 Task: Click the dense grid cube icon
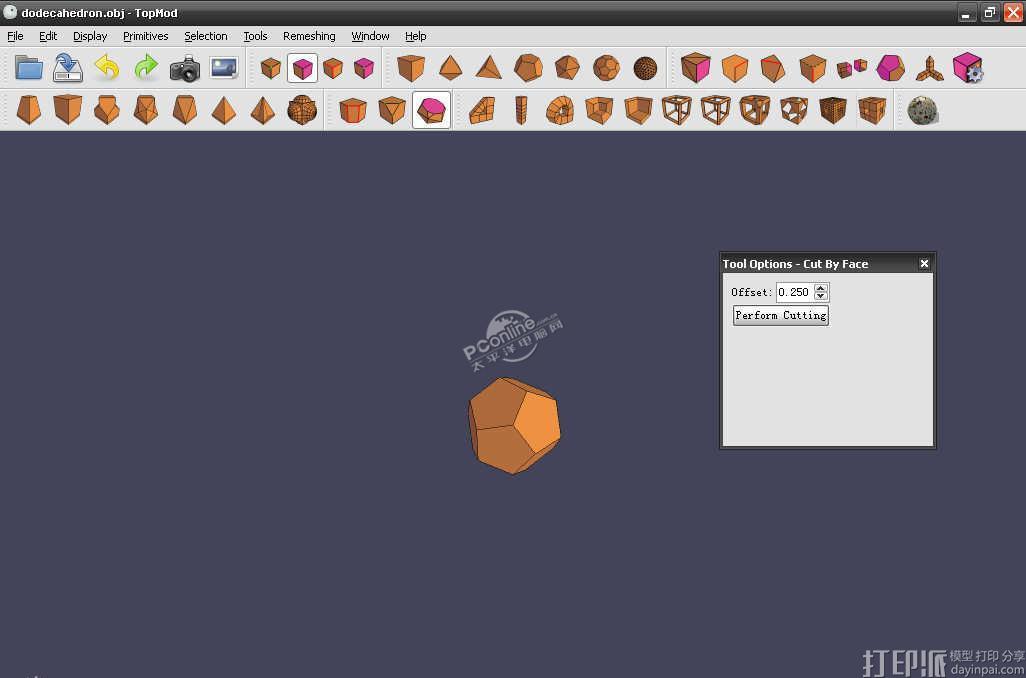833,110
